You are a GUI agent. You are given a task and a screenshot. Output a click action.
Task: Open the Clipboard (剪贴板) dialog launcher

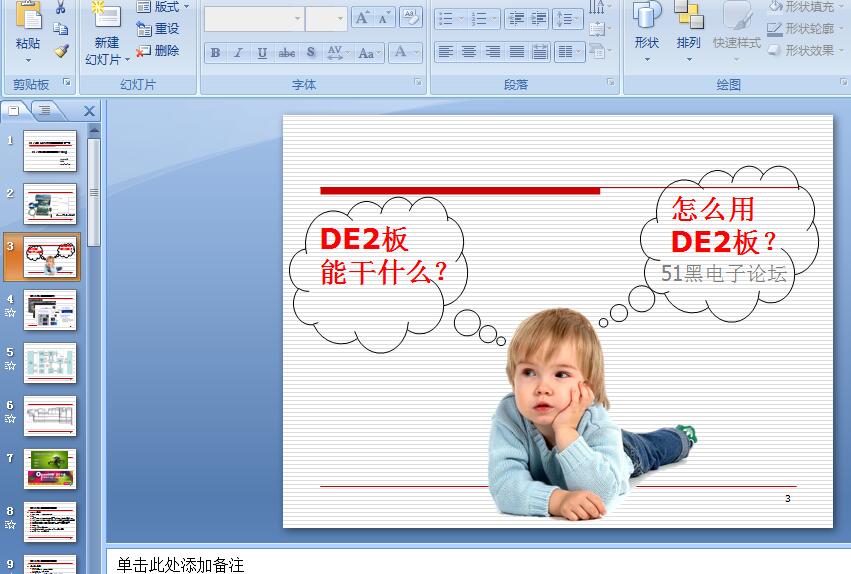point(67,82)
